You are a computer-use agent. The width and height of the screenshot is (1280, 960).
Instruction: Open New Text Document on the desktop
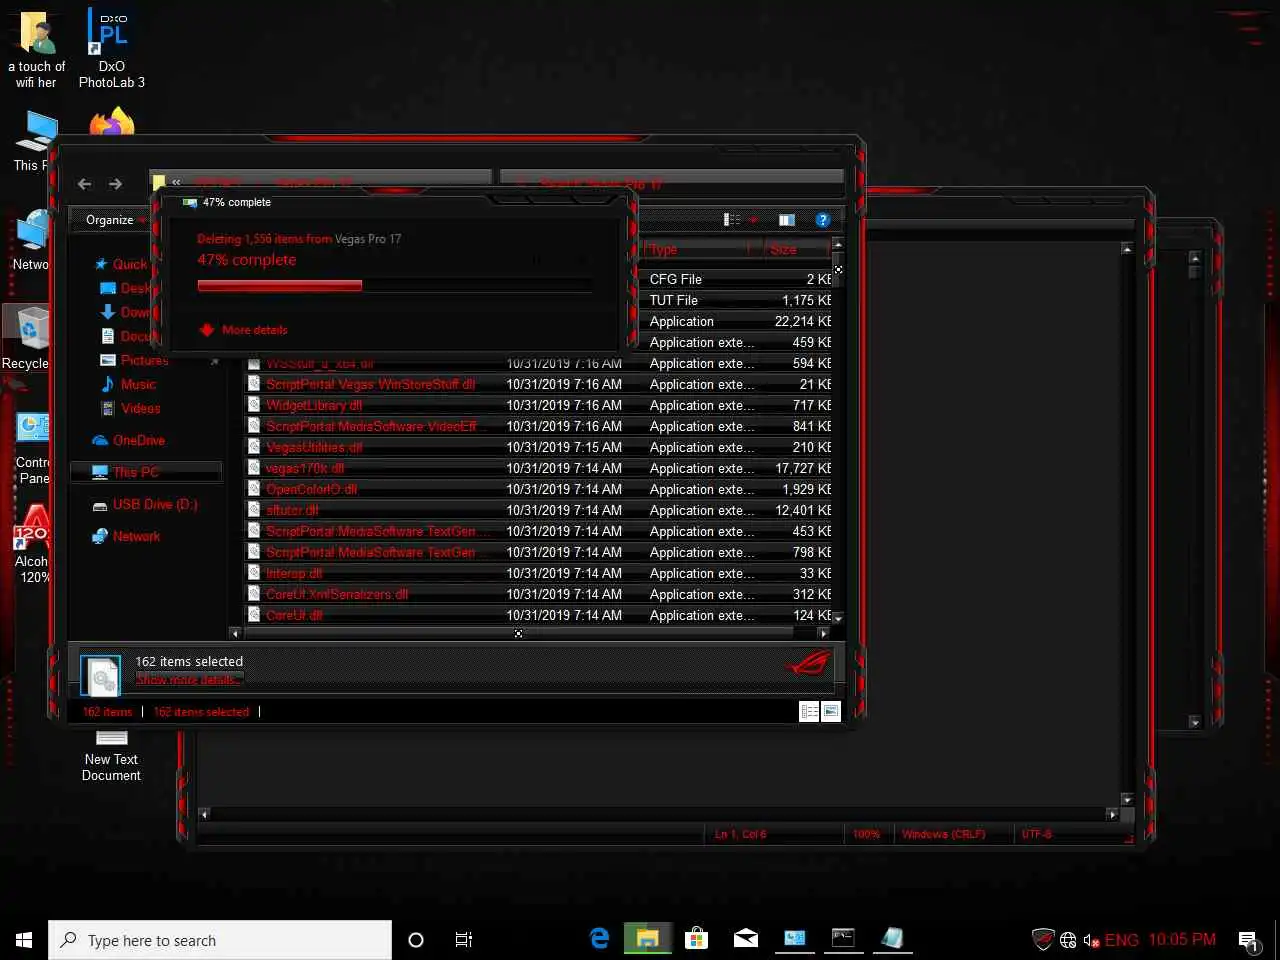tap(111, 756)
